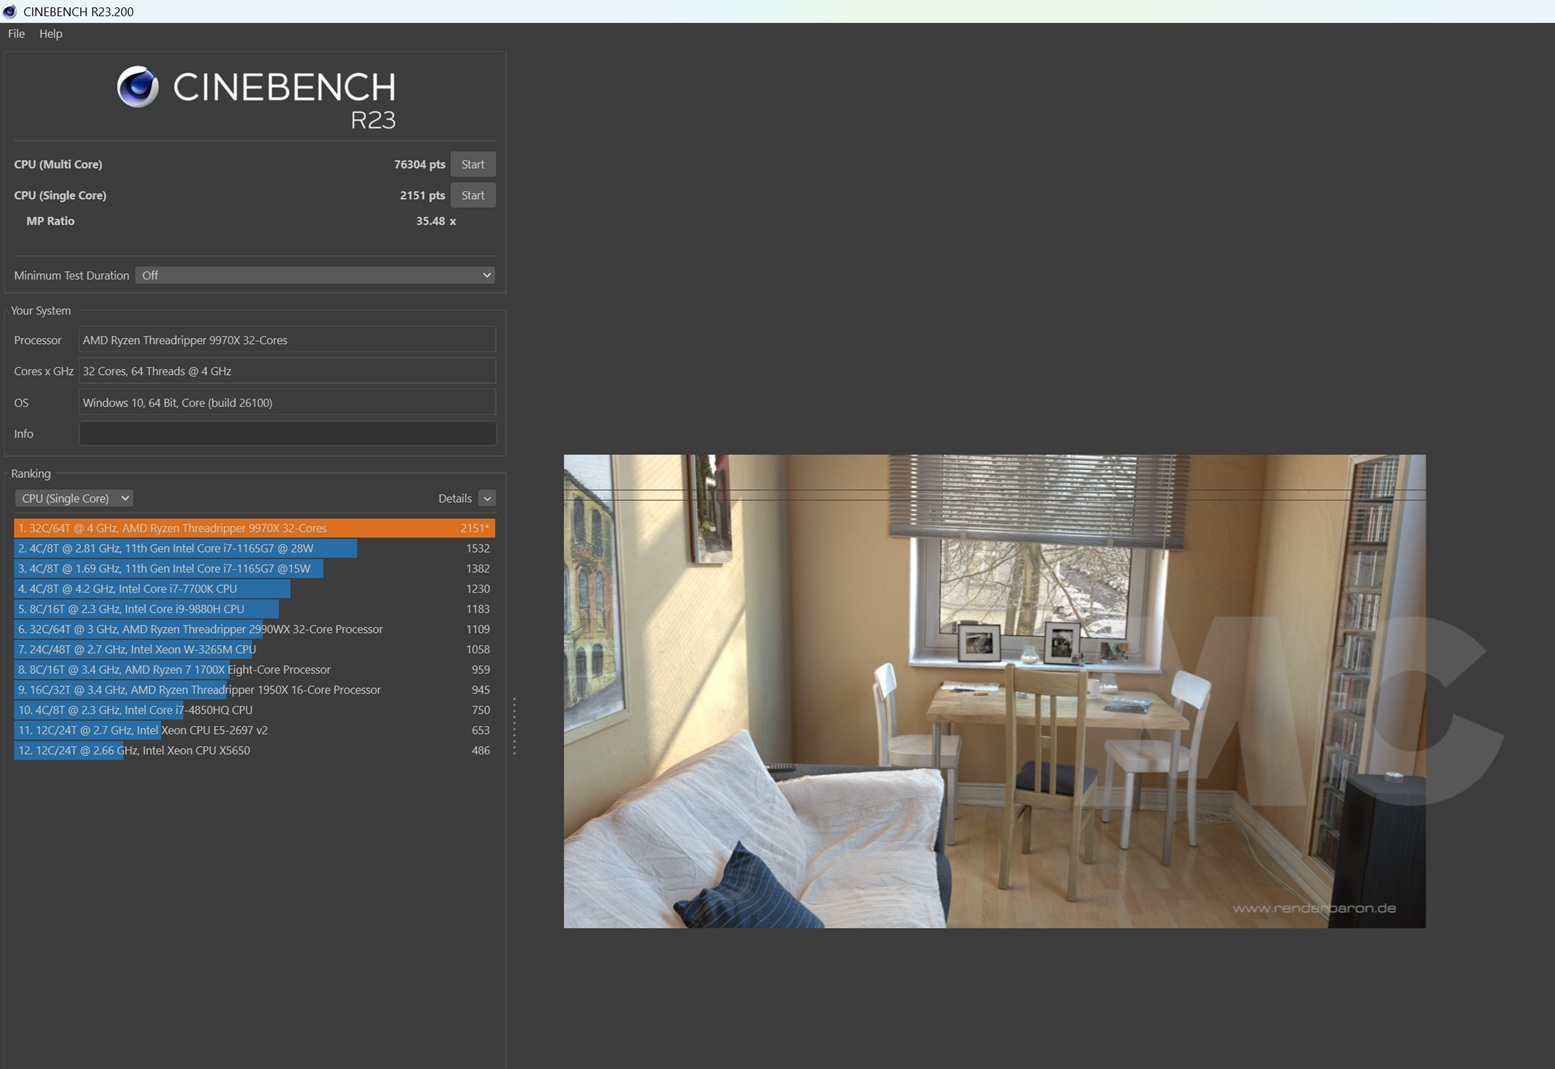Select the Core i7-1165G7 @ 28W ranking row
Image resolution: width=1555 pixels, height=1069 pixels.
click(x=254, y=548)
